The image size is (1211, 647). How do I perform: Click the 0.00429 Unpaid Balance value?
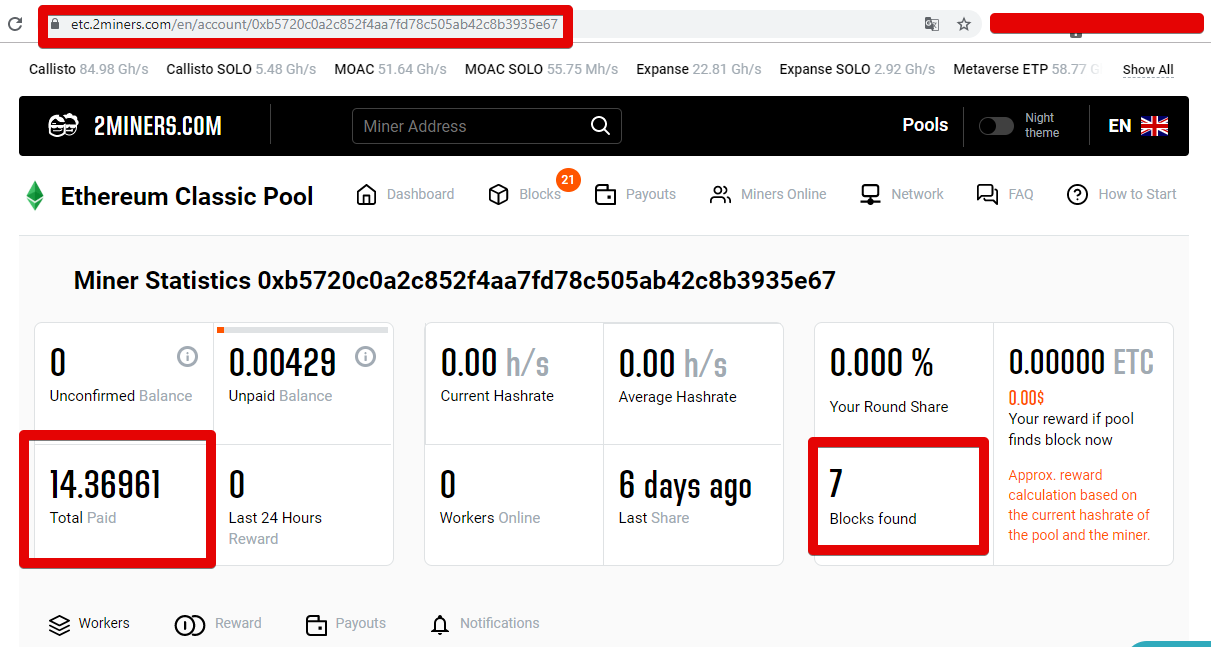coord(282,362)
